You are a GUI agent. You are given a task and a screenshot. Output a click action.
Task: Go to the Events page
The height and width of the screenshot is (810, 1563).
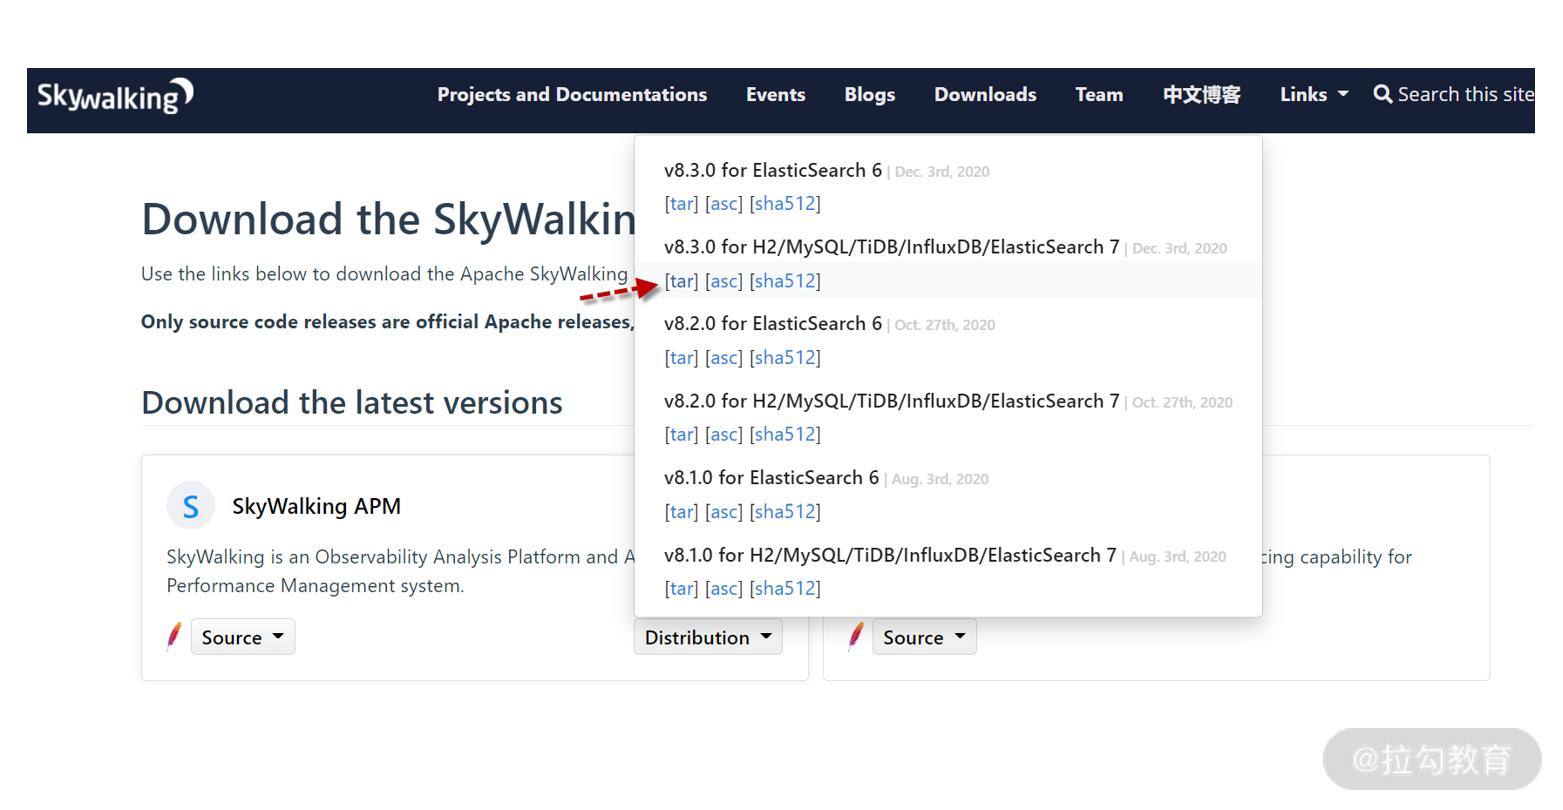coord(776,94)
